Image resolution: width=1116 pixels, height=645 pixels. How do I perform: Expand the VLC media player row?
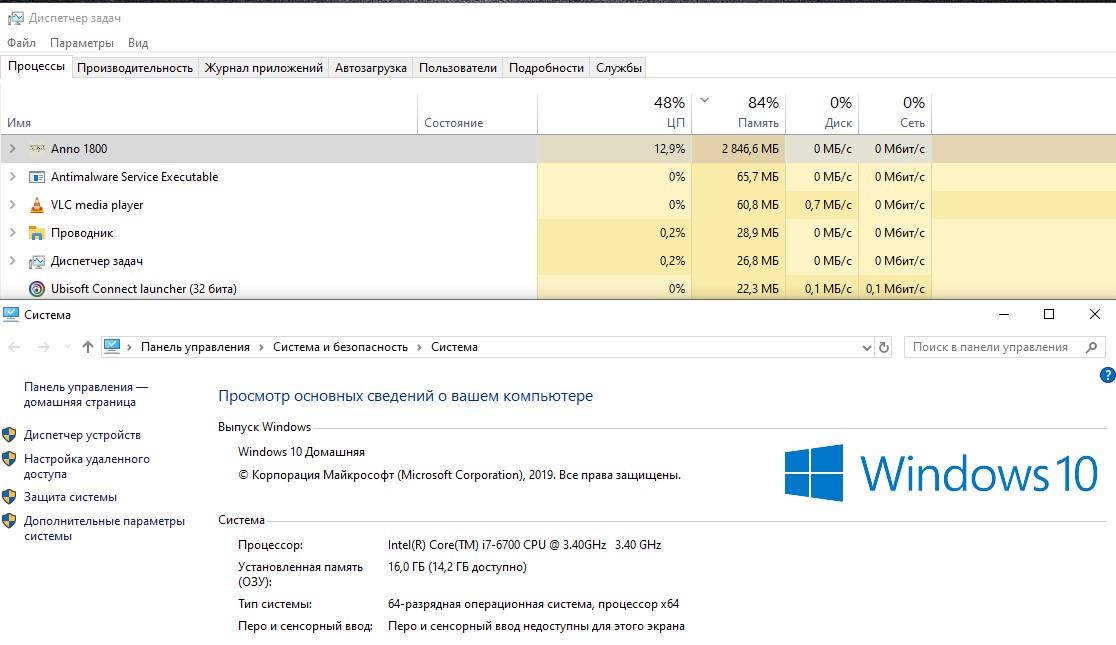[12, 205]
